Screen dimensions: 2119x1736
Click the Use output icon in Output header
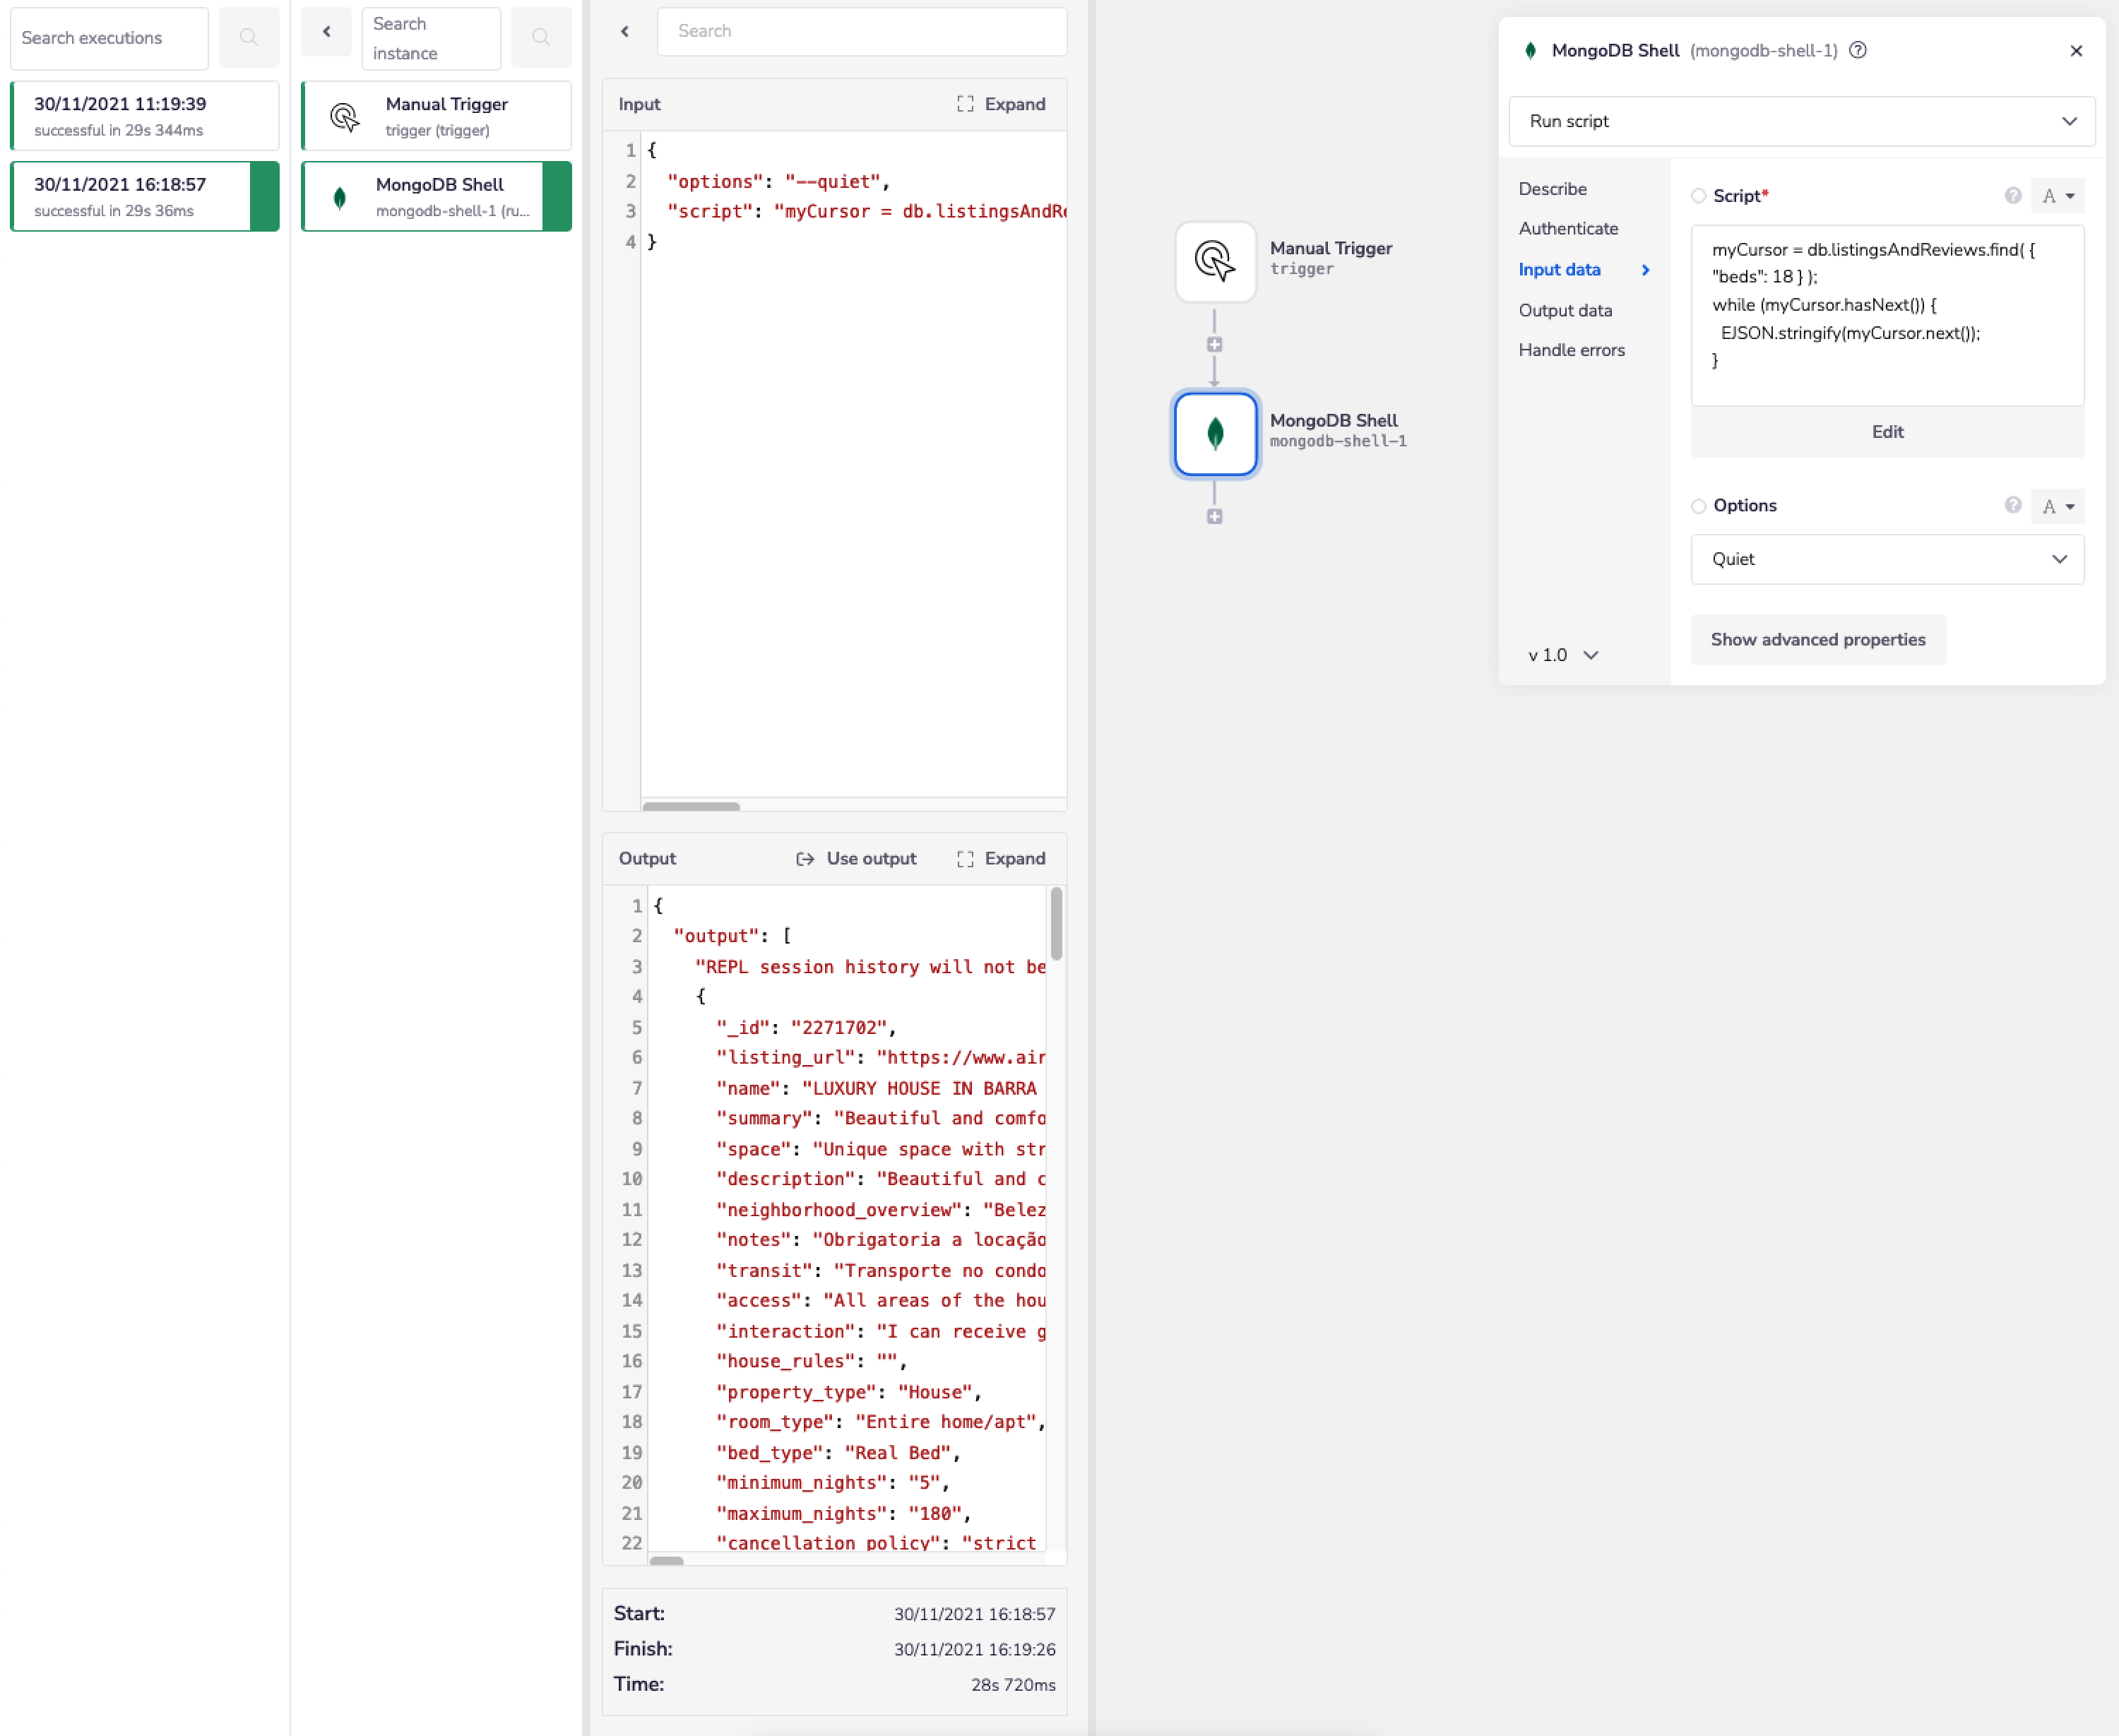coord(805,858)
